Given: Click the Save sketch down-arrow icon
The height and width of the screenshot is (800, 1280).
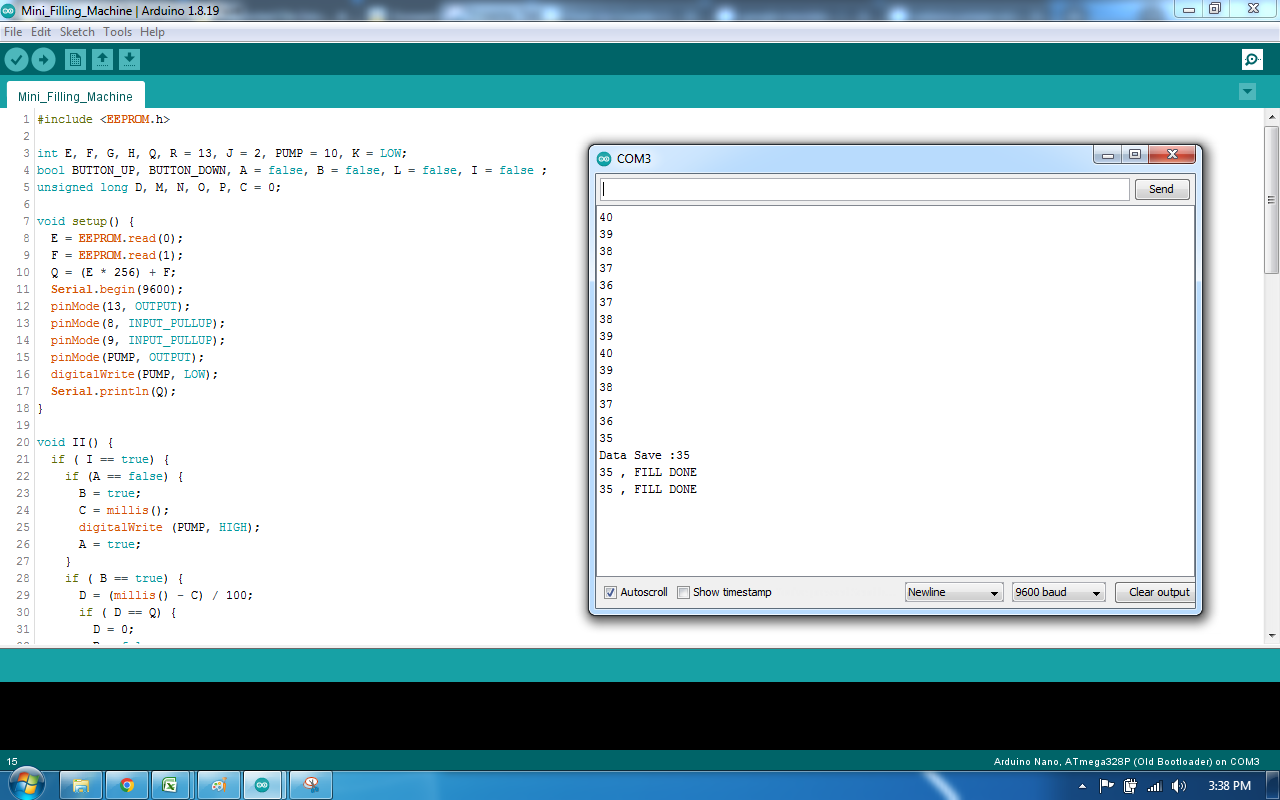Looking at the screenshot, I should coord(129,60).
